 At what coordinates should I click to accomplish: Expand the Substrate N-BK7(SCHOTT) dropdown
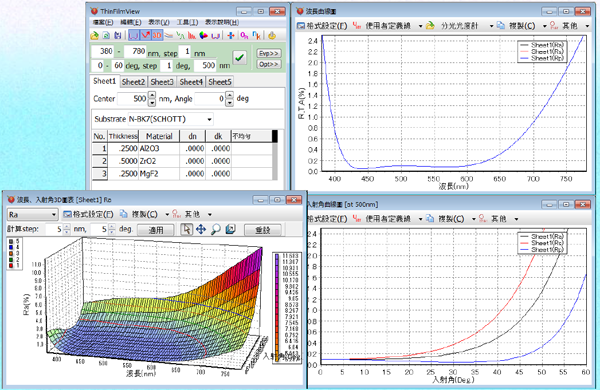[x=209, y=119]
